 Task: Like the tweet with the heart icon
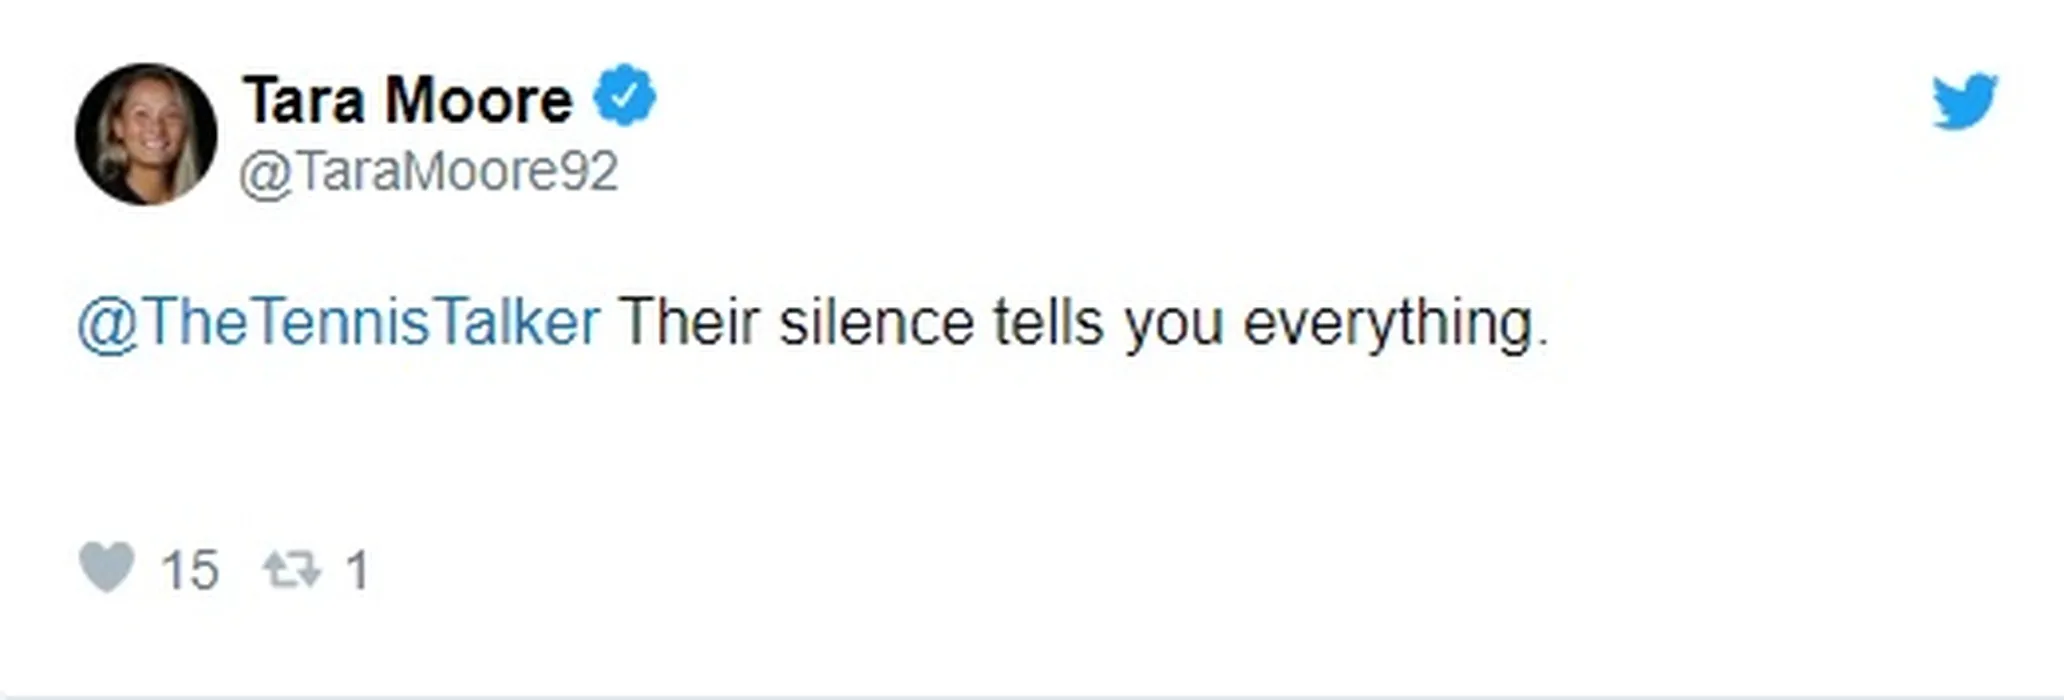coord(107,568)
